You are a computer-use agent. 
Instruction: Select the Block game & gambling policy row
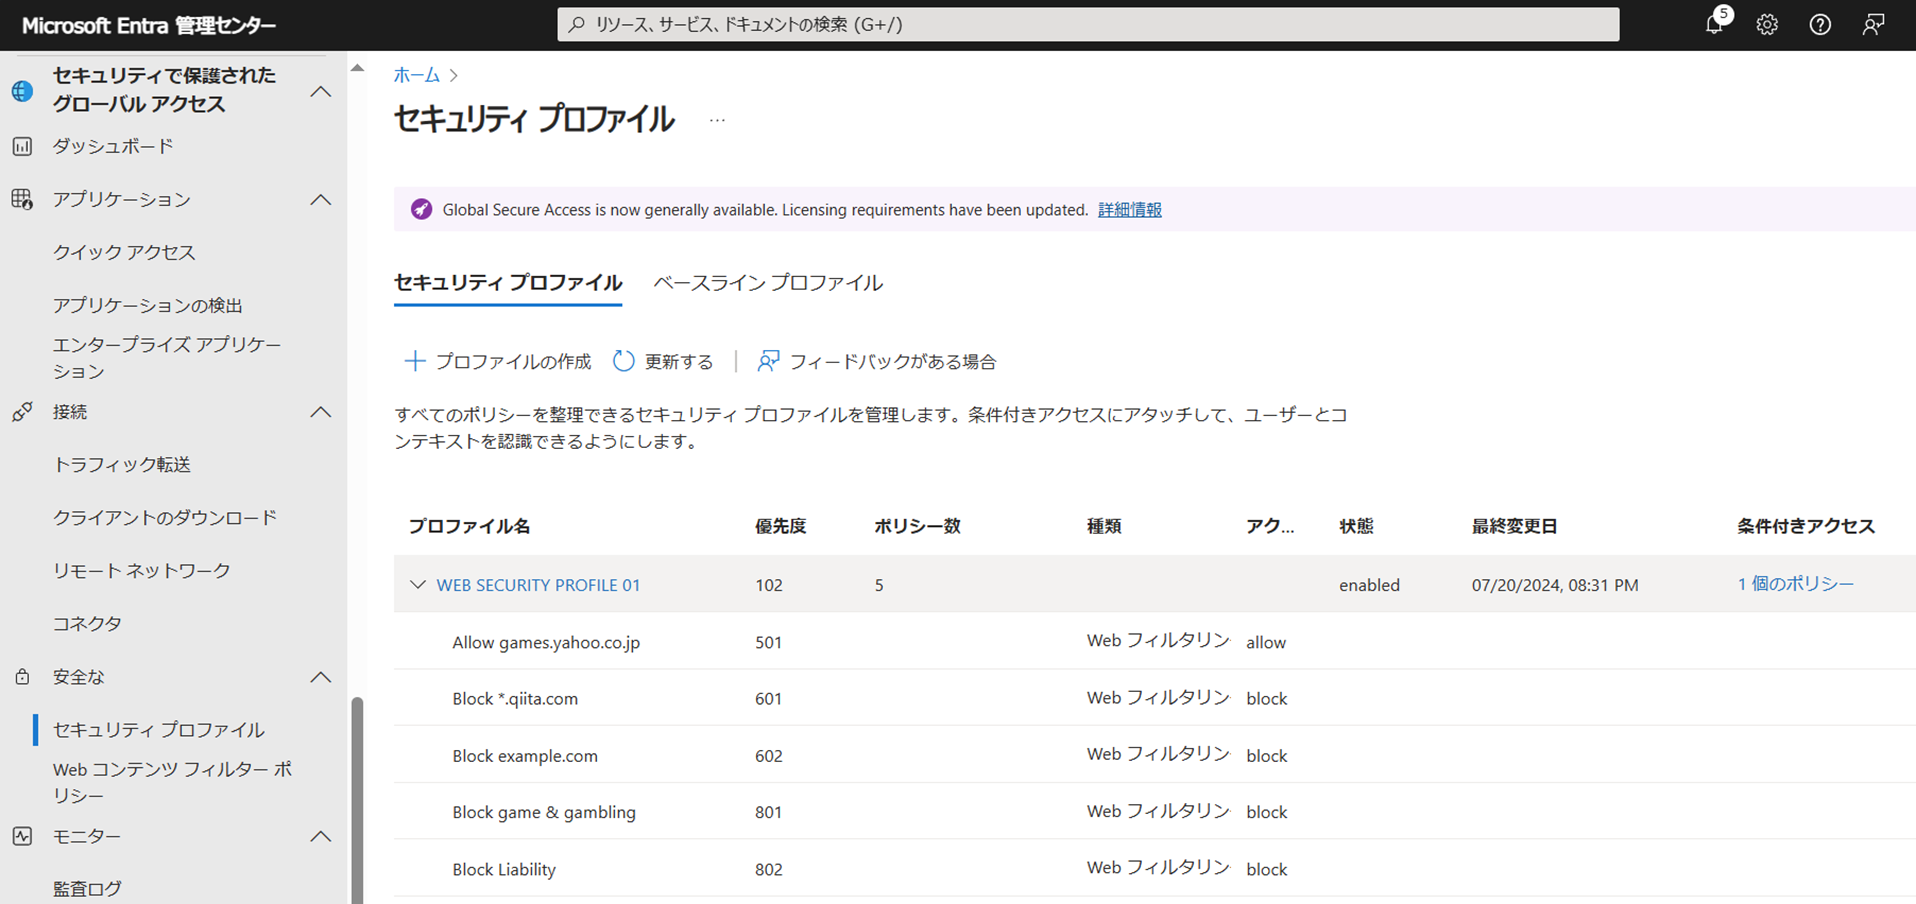[x=1154, y=812]
